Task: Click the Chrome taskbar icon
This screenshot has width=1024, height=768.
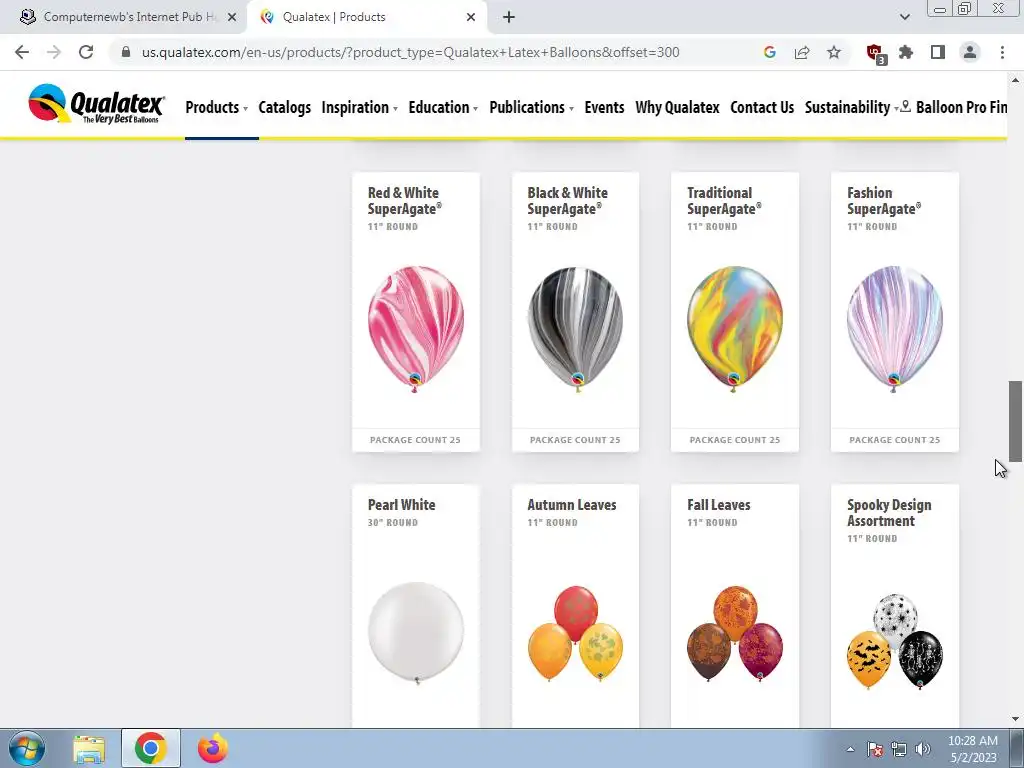Action: click(x=151, y=748)
